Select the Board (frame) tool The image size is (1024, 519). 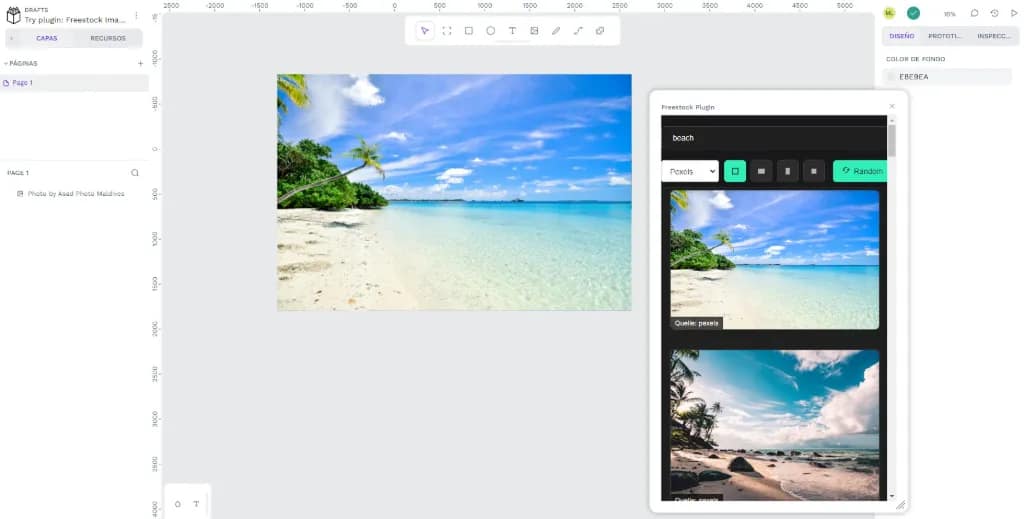pos(447,31)
